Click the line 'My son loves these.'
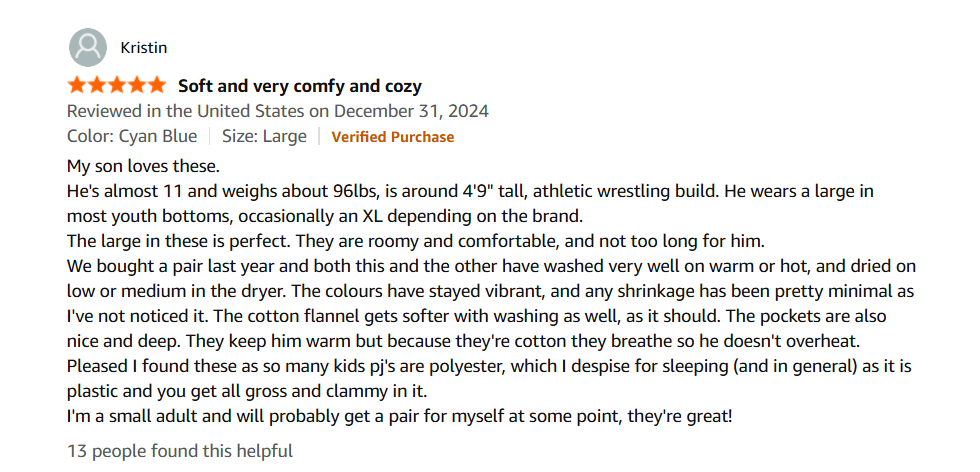Viewport: 980px width, 472px height. 144,167
